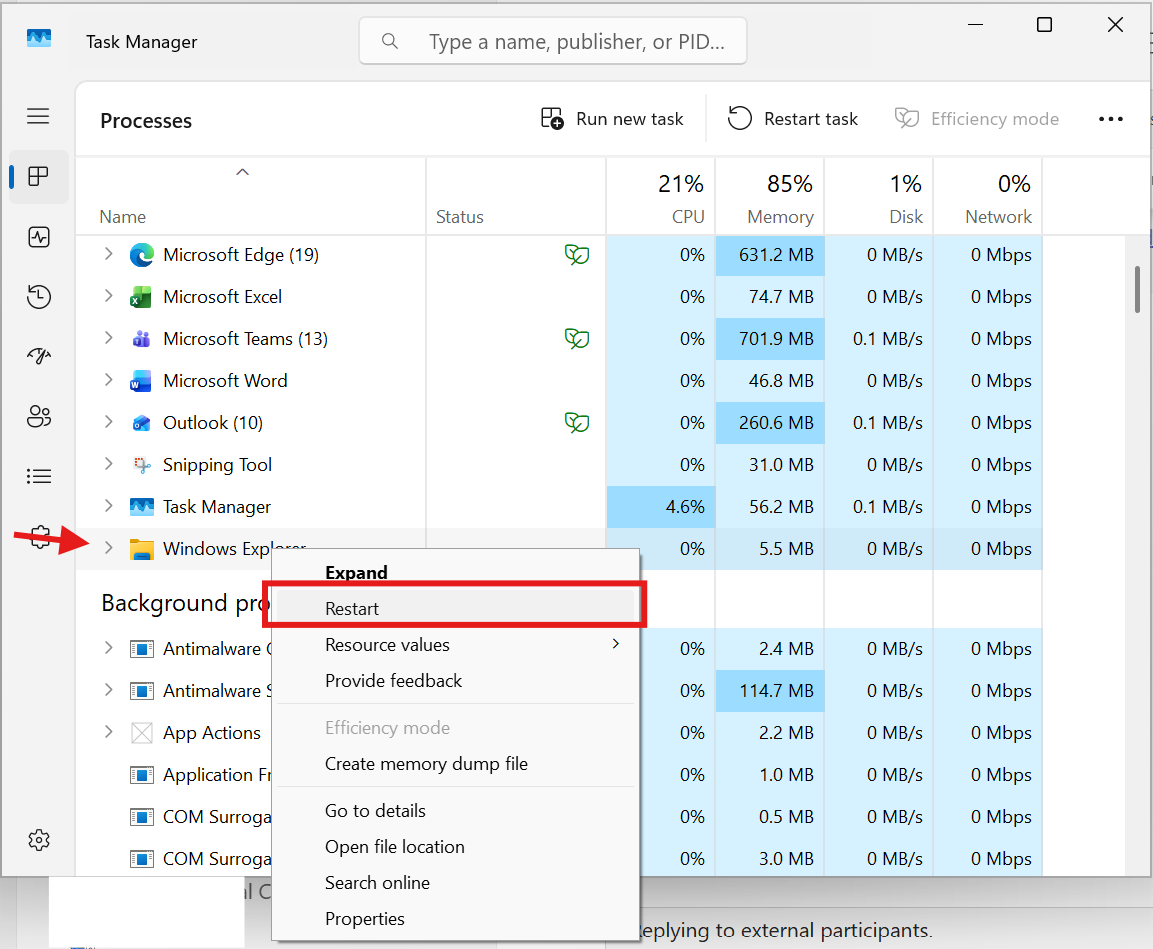Expand the Microsoft Excel process
1153x949 pixels.
pyautogui.click(x=108, y=296)
